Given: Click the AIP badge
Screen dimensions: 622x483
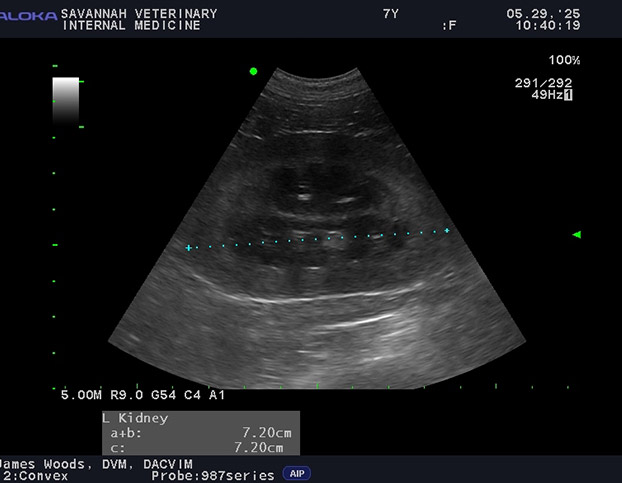Looking at the screenshot, I should [297, 473].
